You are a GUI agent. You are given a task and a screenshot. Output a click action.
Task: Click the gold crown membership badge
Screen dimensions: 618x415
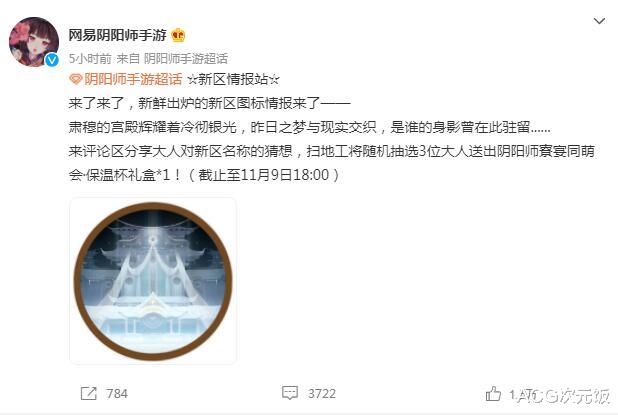tap(179, 35)
